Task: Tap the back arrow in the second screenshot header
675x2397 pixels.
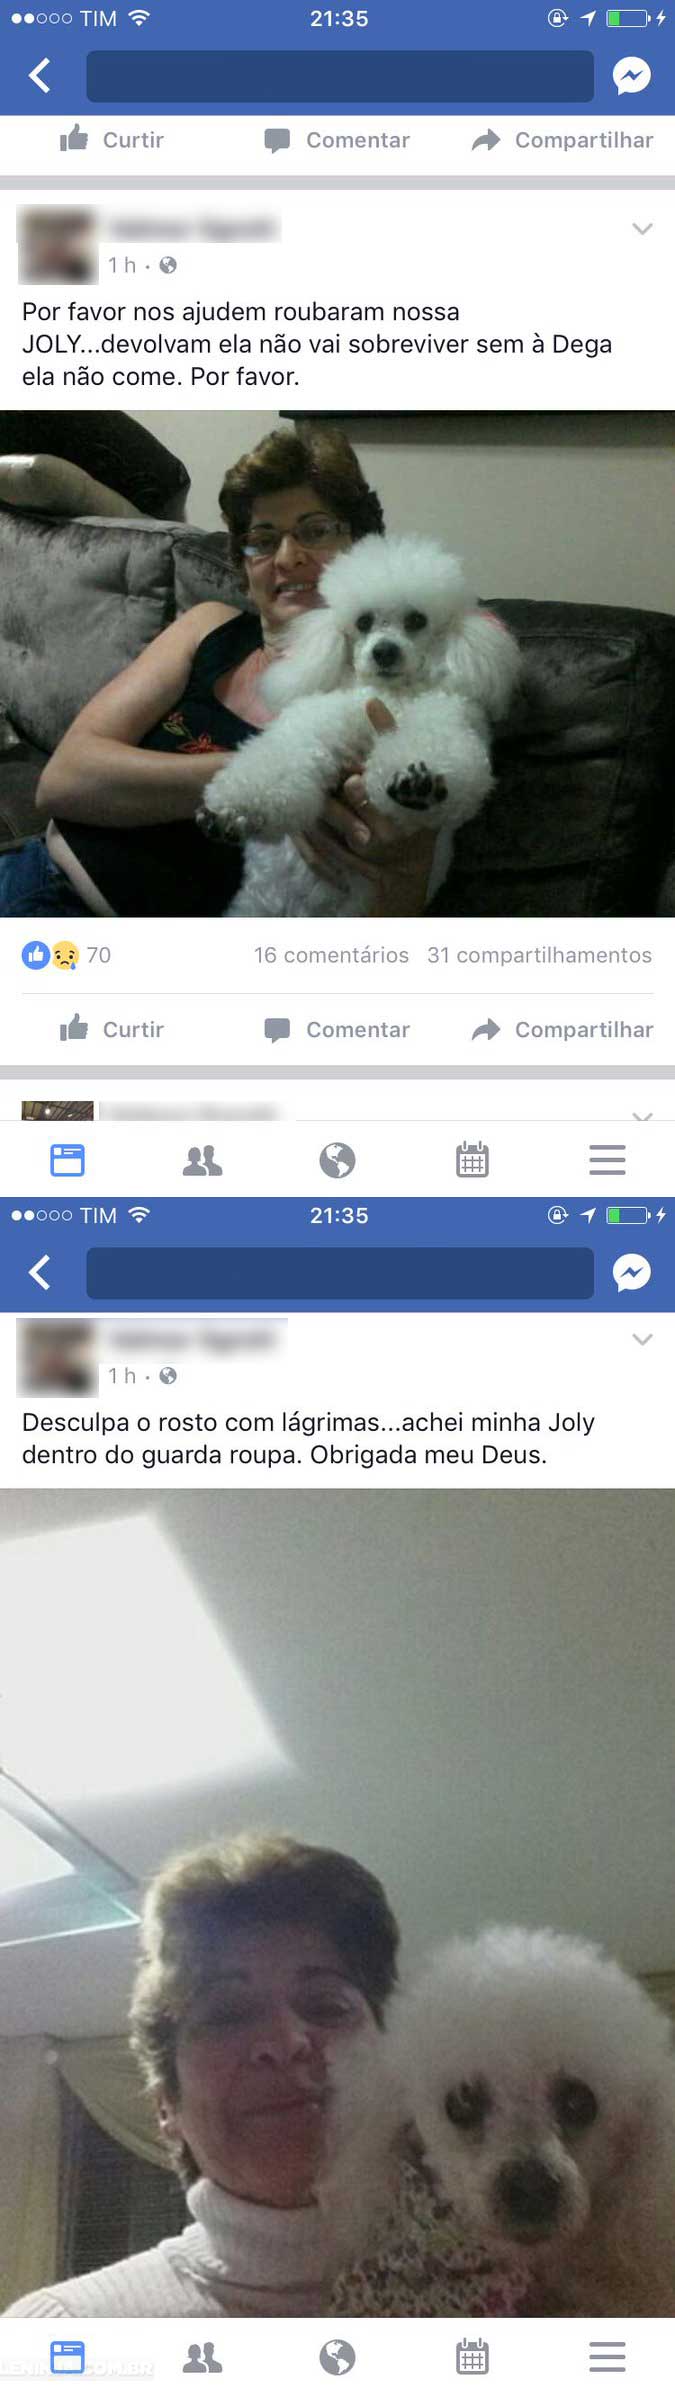Action: [40, 1273]
